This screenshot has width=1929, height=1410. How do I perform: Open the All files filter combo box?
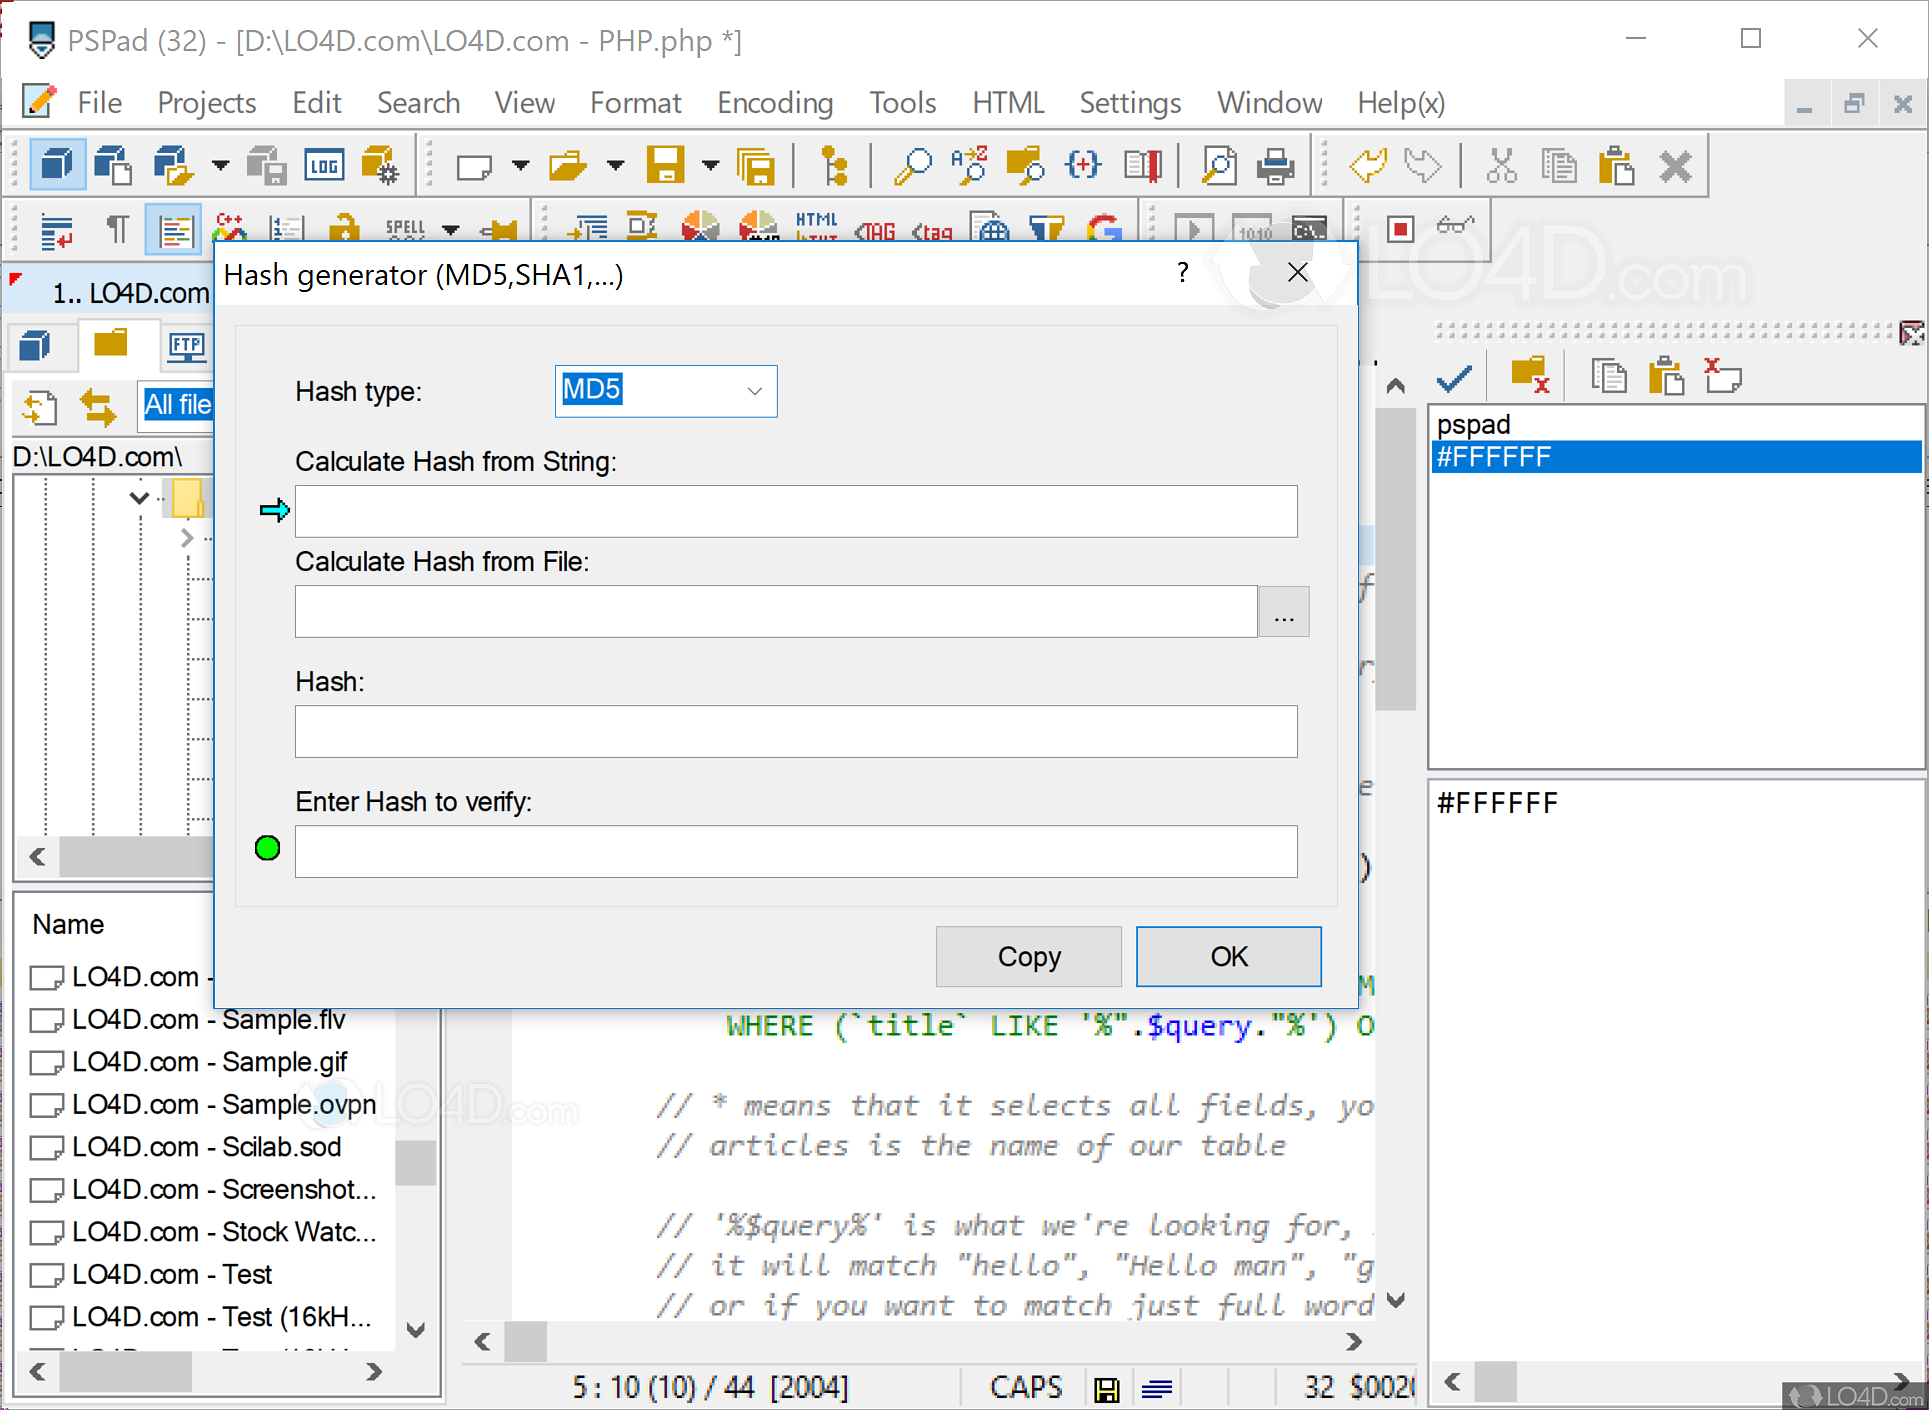coord(178,405)
